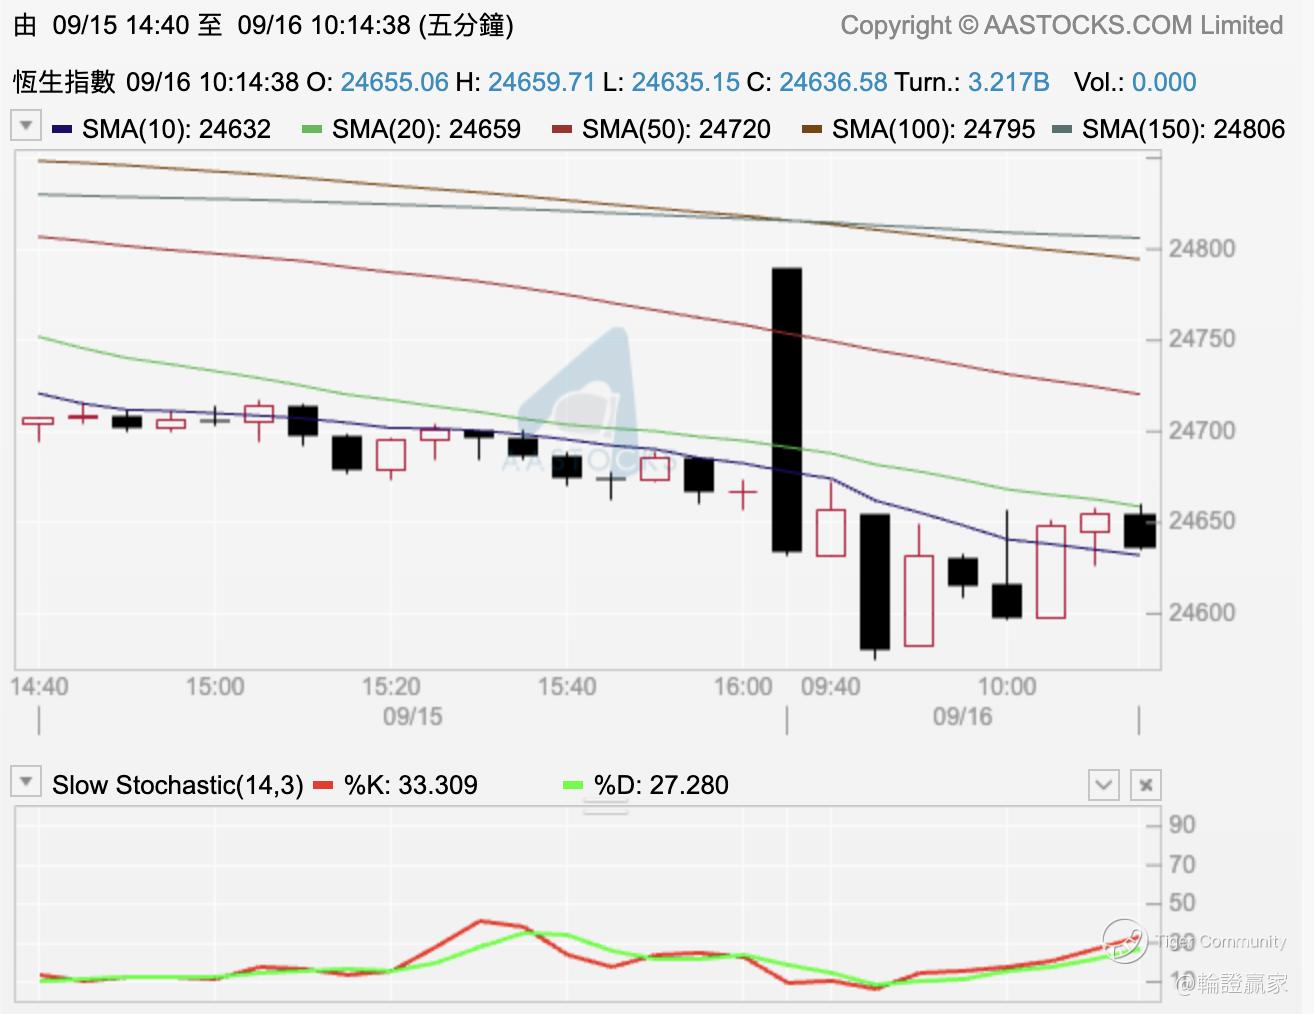Open the Slow Stochastic settings dropdown arrow
Viewport: 1314px width, 1014px height.
(26, 781)
